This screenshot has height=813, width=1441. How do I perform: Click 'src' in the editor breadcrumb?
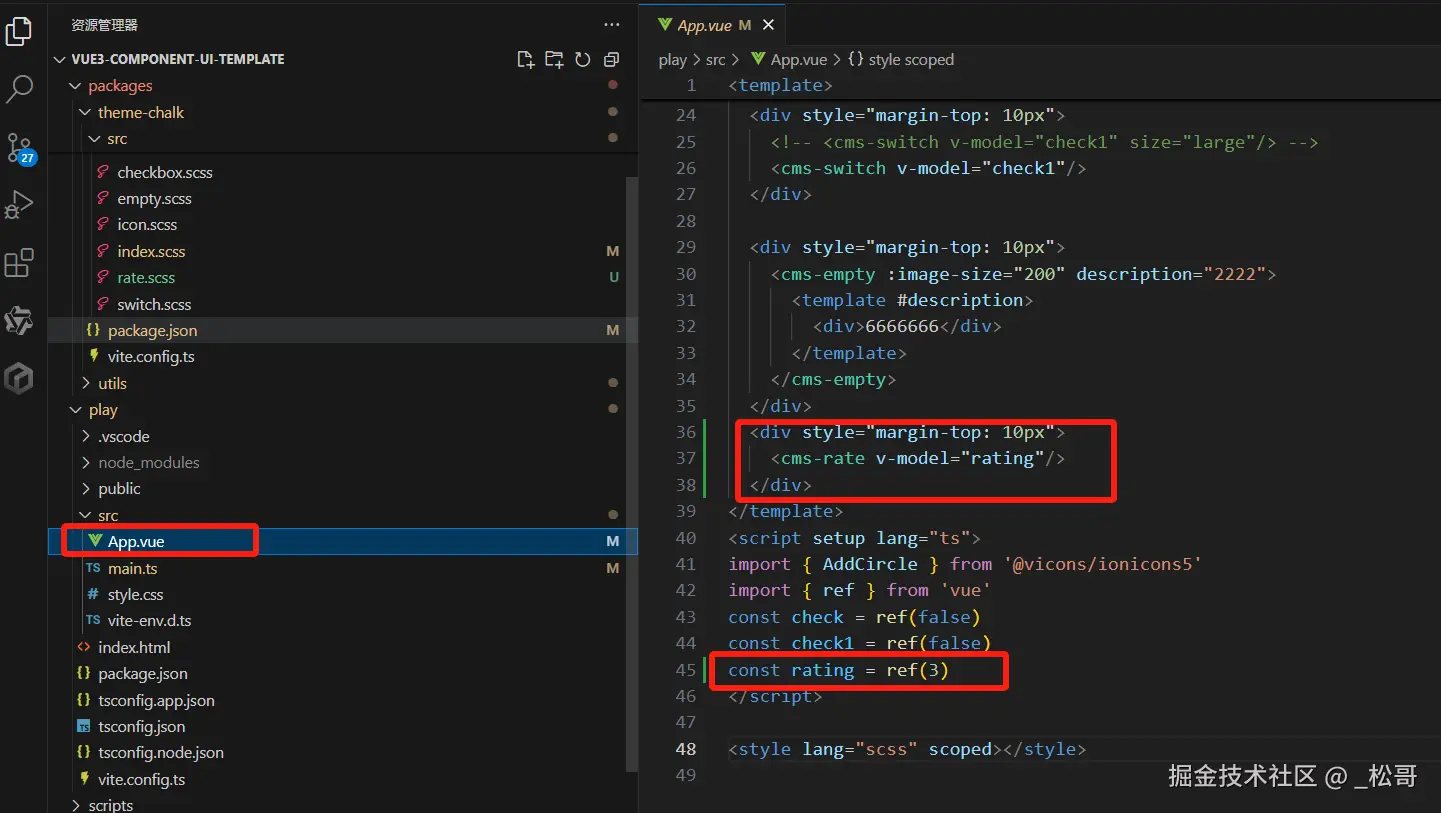click(715, 60)
